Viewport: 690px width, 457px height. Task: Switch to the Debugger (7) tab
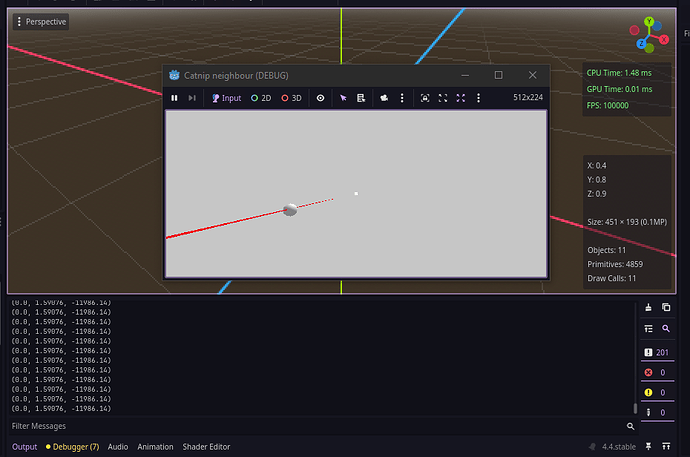pyautogui.click(x=72, y=447)
